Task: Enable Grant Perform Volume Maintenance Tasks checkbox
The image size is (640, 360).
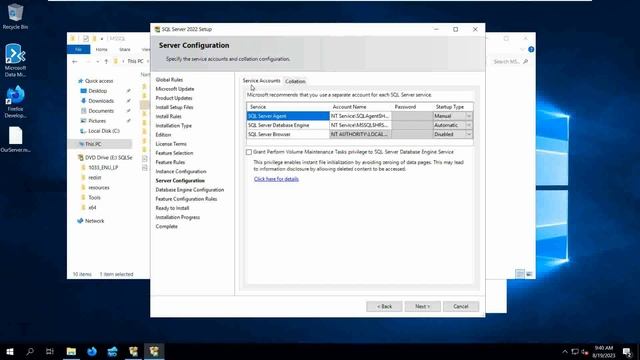Action: pyautogui.click(x=249, y=152)
